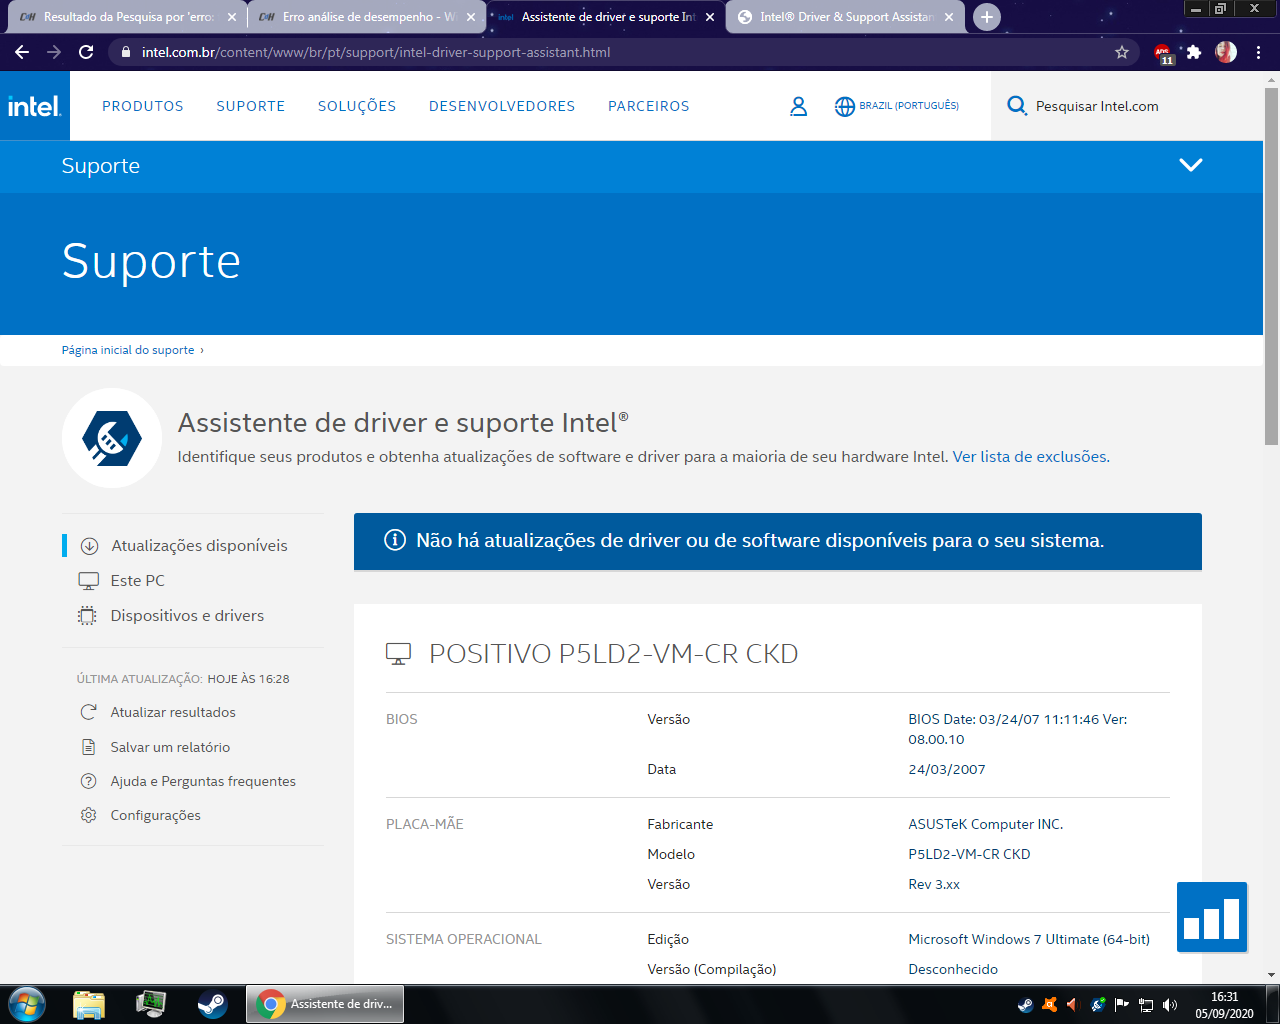Click the page vertical scrollbar

(x=1271, y=265)
